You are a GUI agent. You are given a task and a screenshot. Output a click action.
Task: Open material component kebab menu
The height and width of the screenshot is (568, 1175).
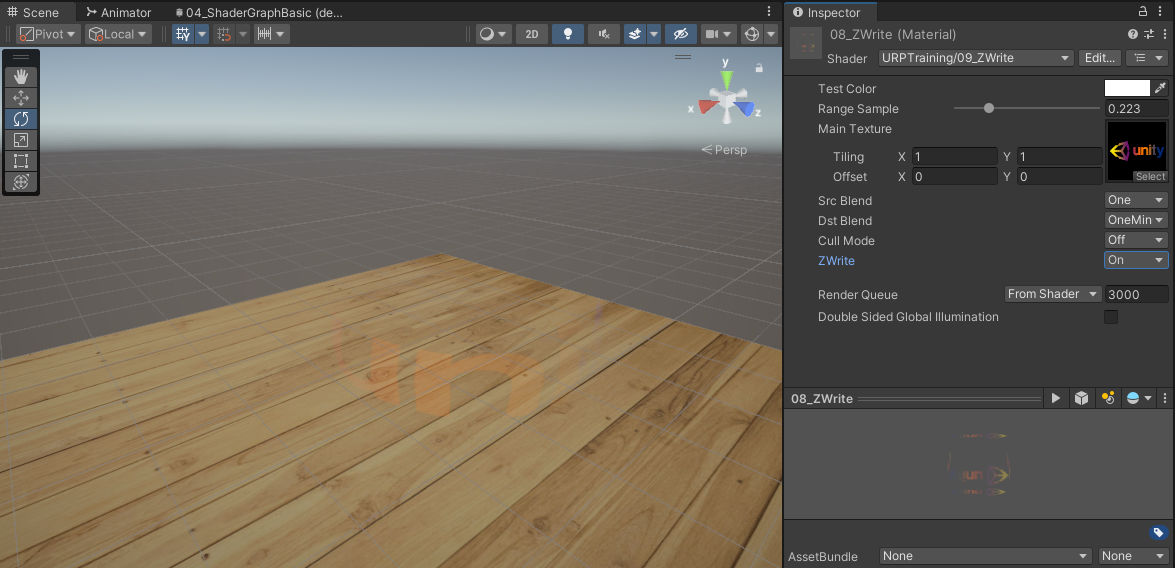point(1165,34)
